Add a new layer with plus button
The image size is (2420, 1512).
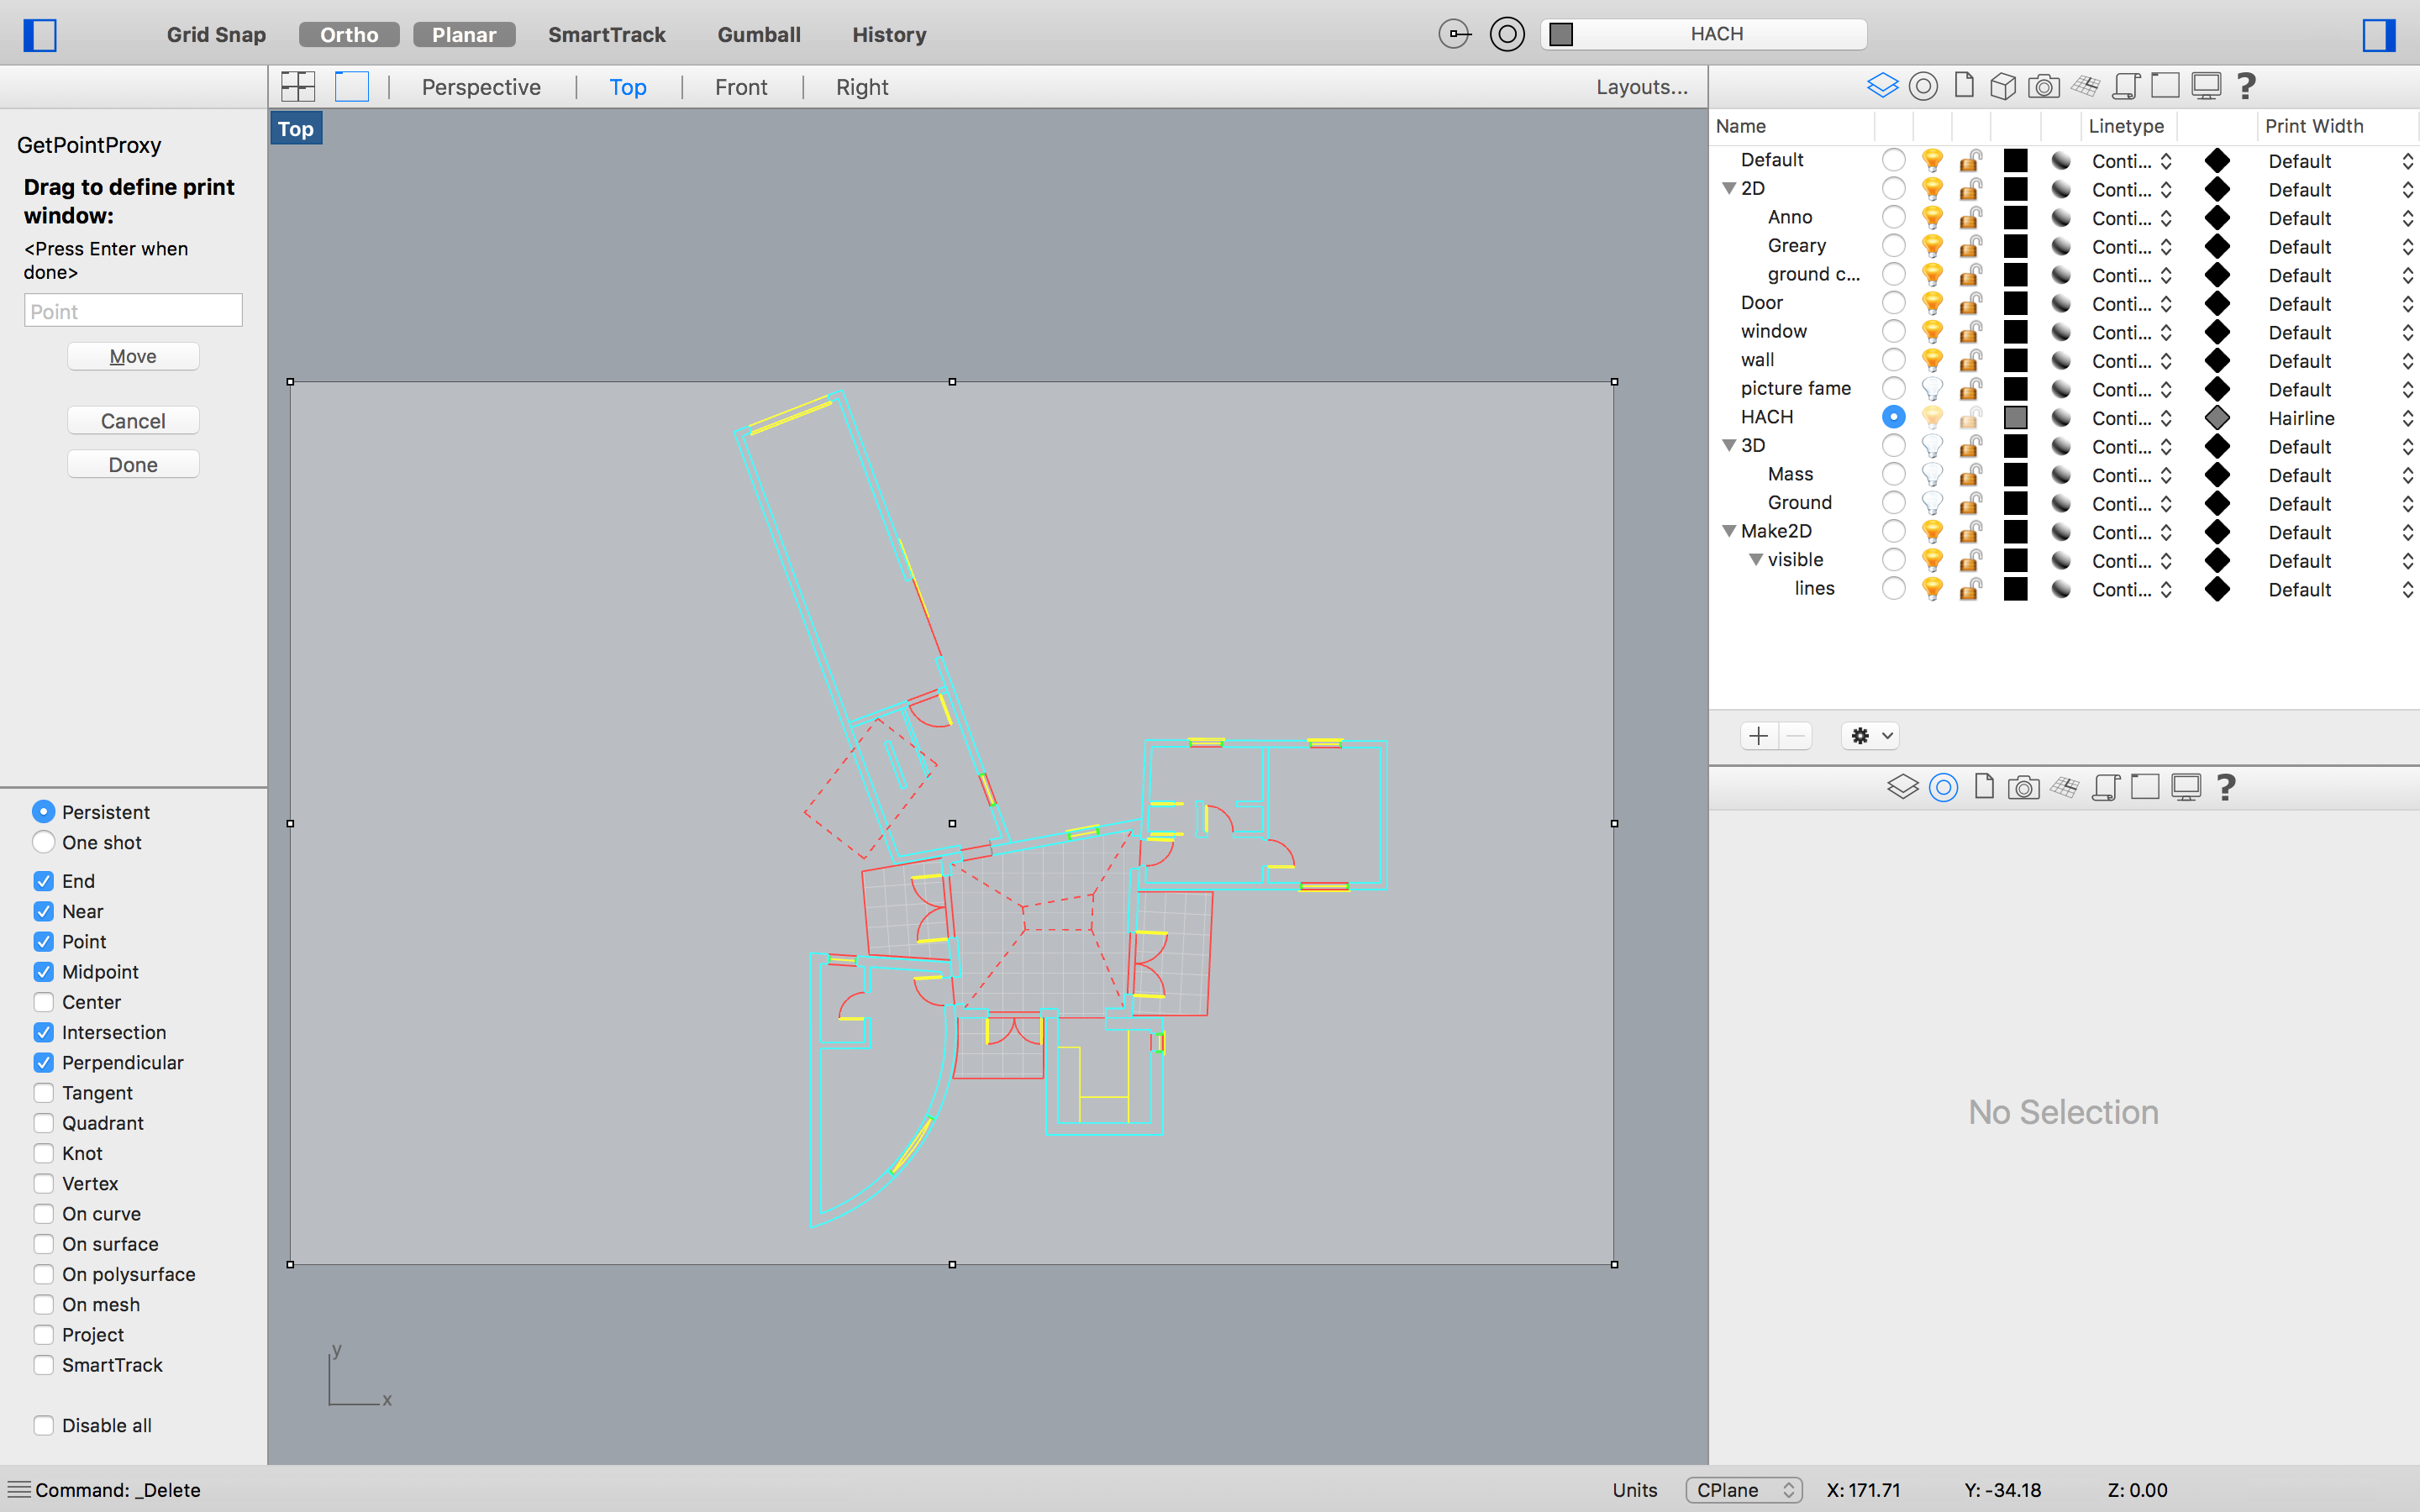(x=1759, y=736)
